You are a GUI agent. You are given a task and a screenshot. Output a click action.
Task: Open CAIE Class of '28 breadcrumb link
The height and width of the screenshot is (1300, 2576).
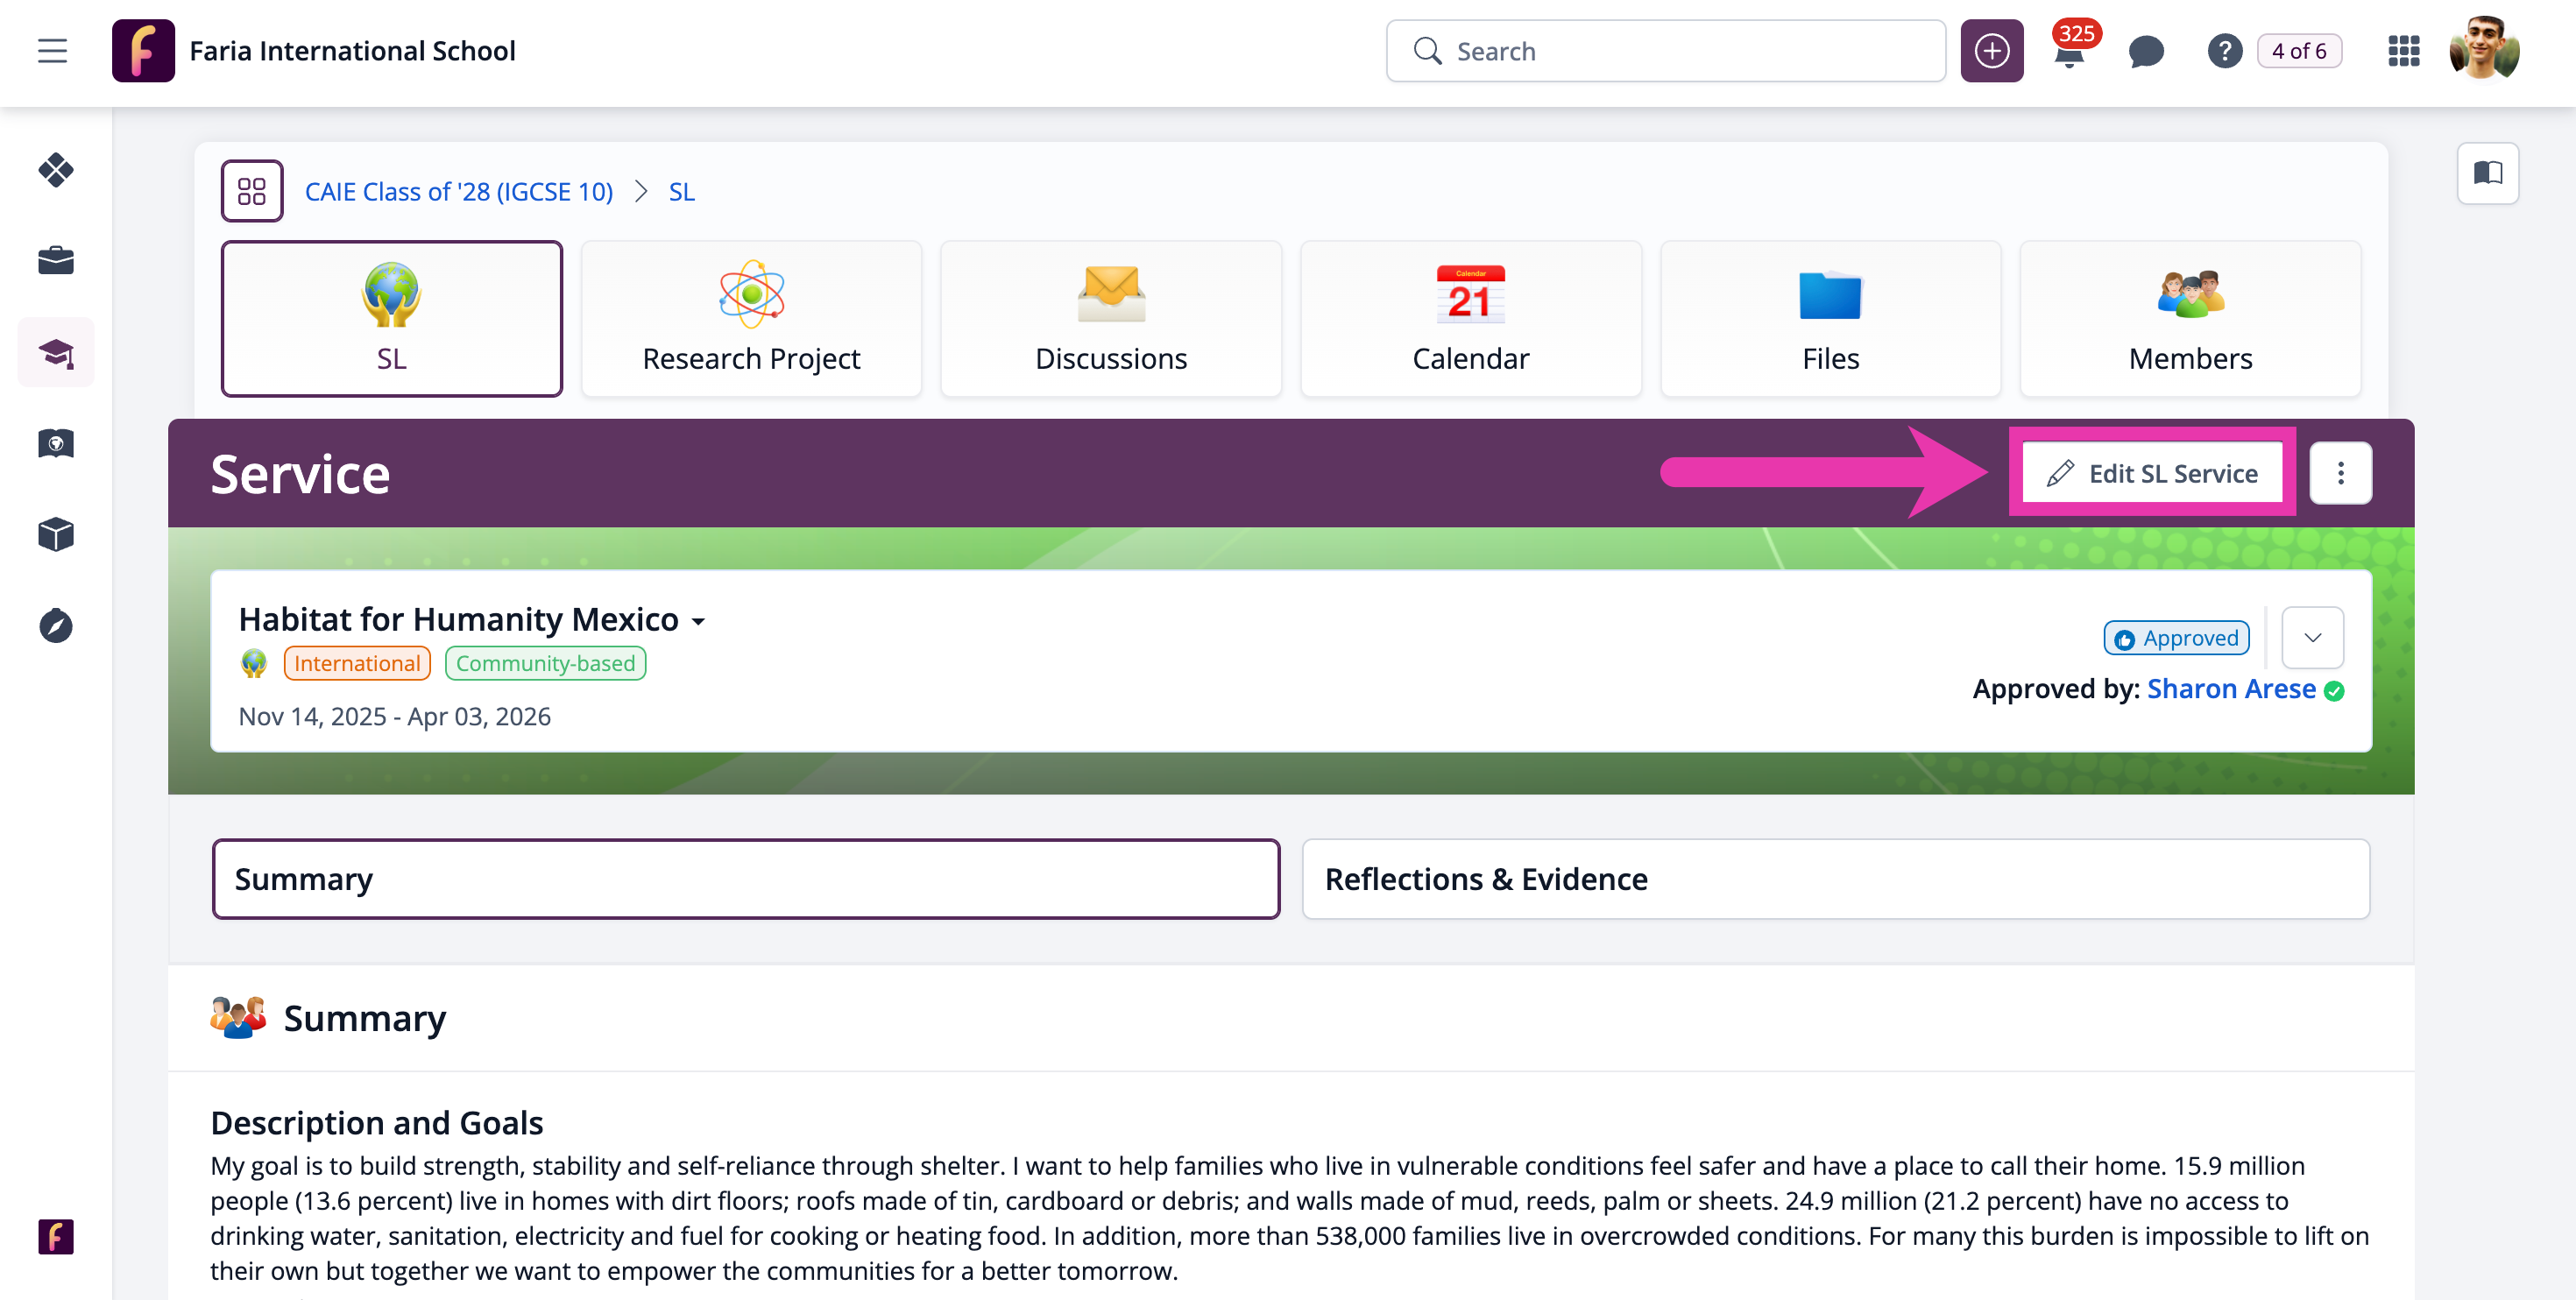[x=459, y=192]
